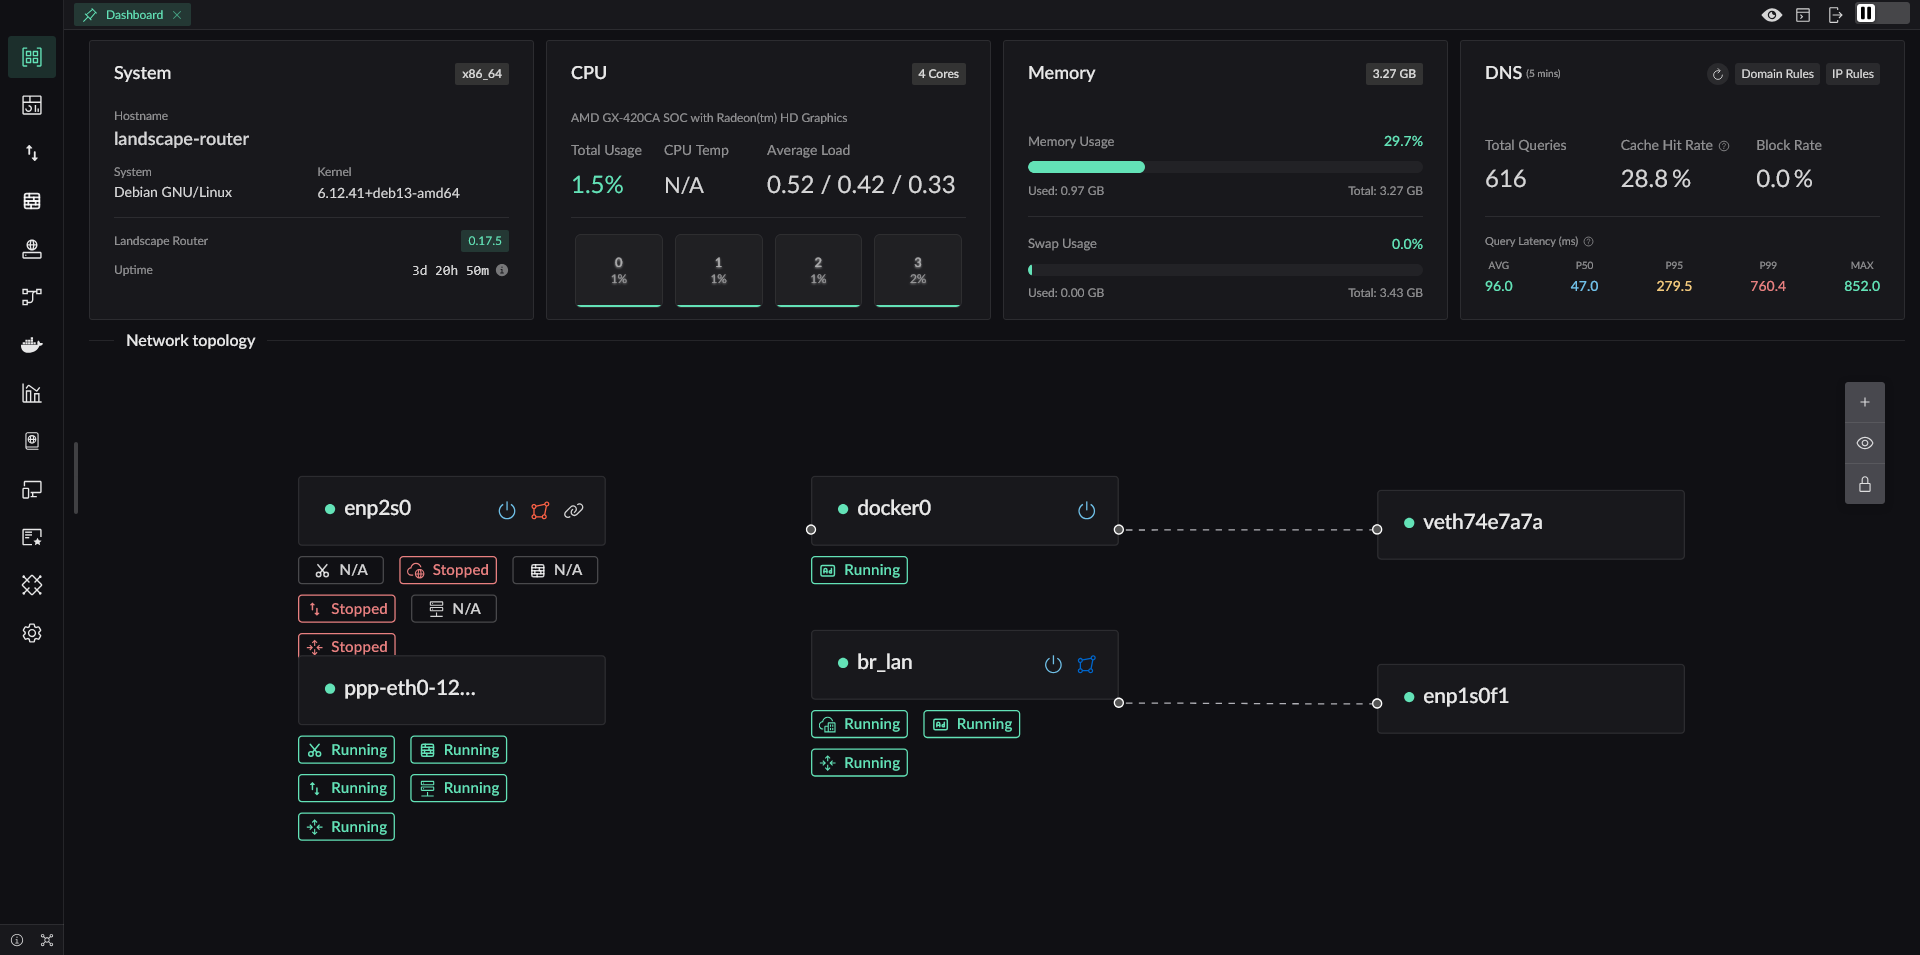Open the settings gear in the sidebar
The image size is (1920, 955).
pyautogui.click(x=32, y=633)
